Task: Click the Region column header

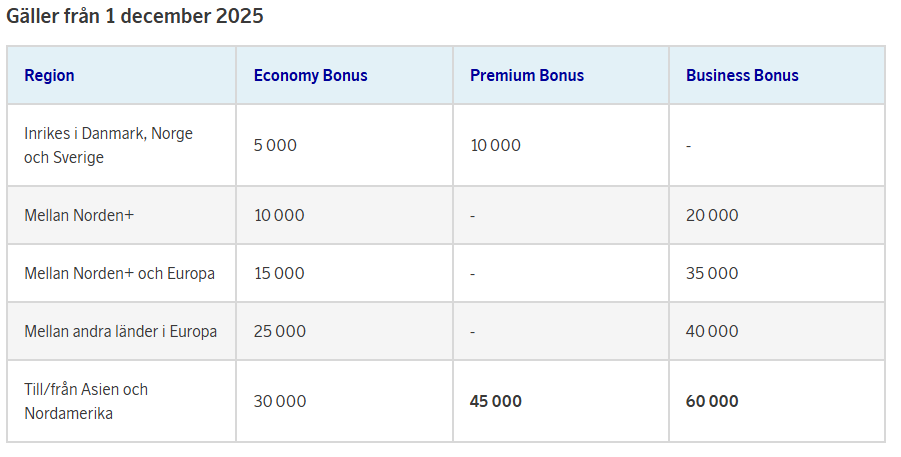Action: click(49, 75)
